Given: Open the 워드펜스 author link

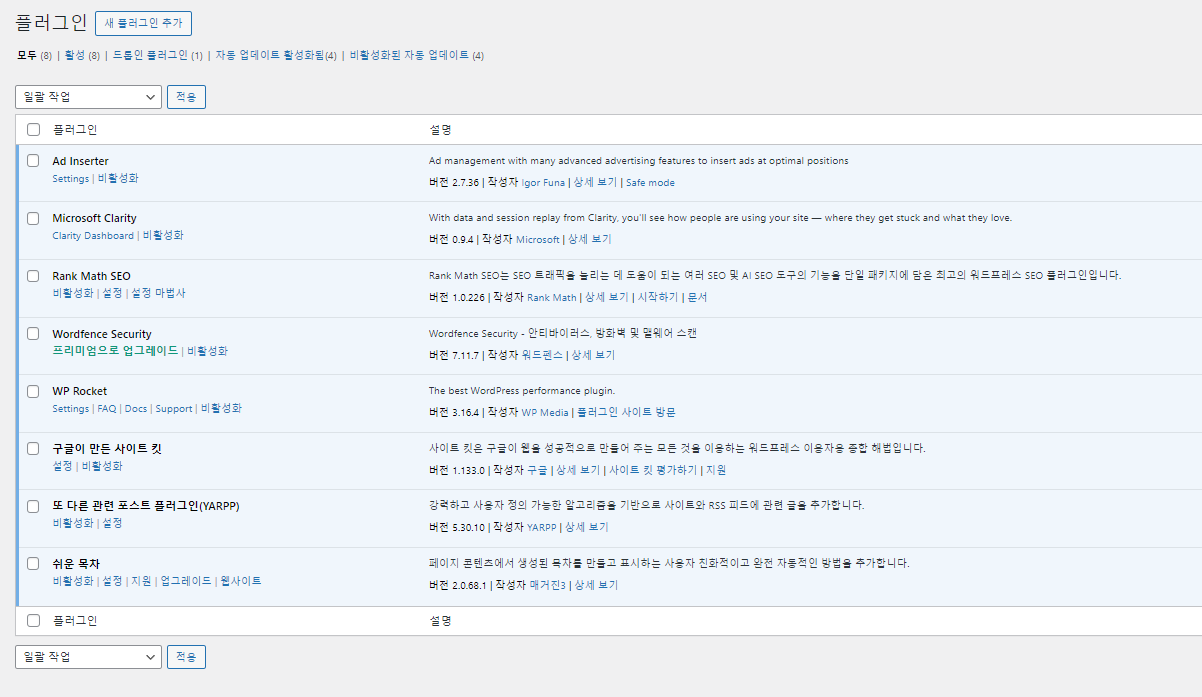Looking at the screenshot, I should (x=542, y=355).
